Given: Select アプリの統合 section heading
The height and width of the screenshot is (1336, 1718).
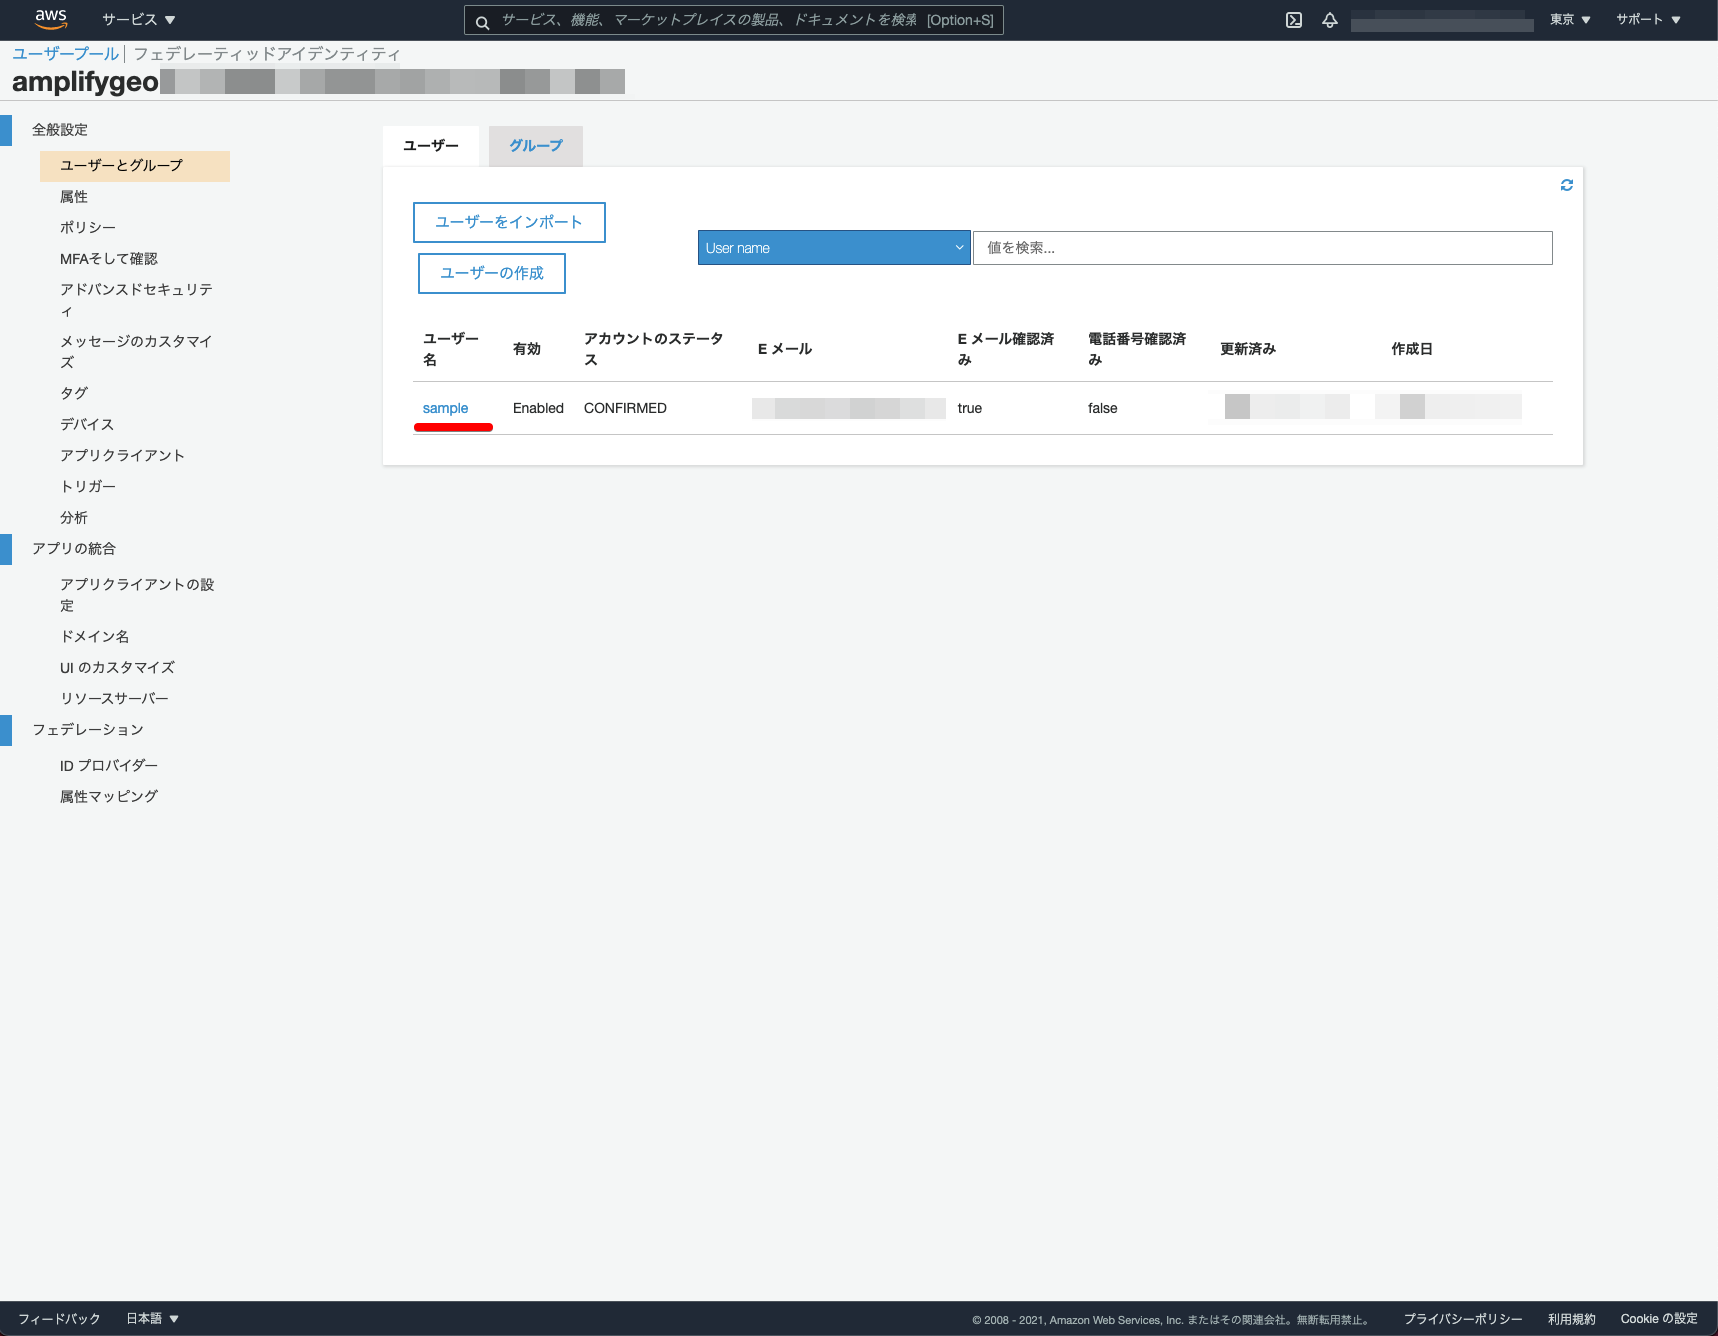Looking at the screenshot, I should coord(74,549).
